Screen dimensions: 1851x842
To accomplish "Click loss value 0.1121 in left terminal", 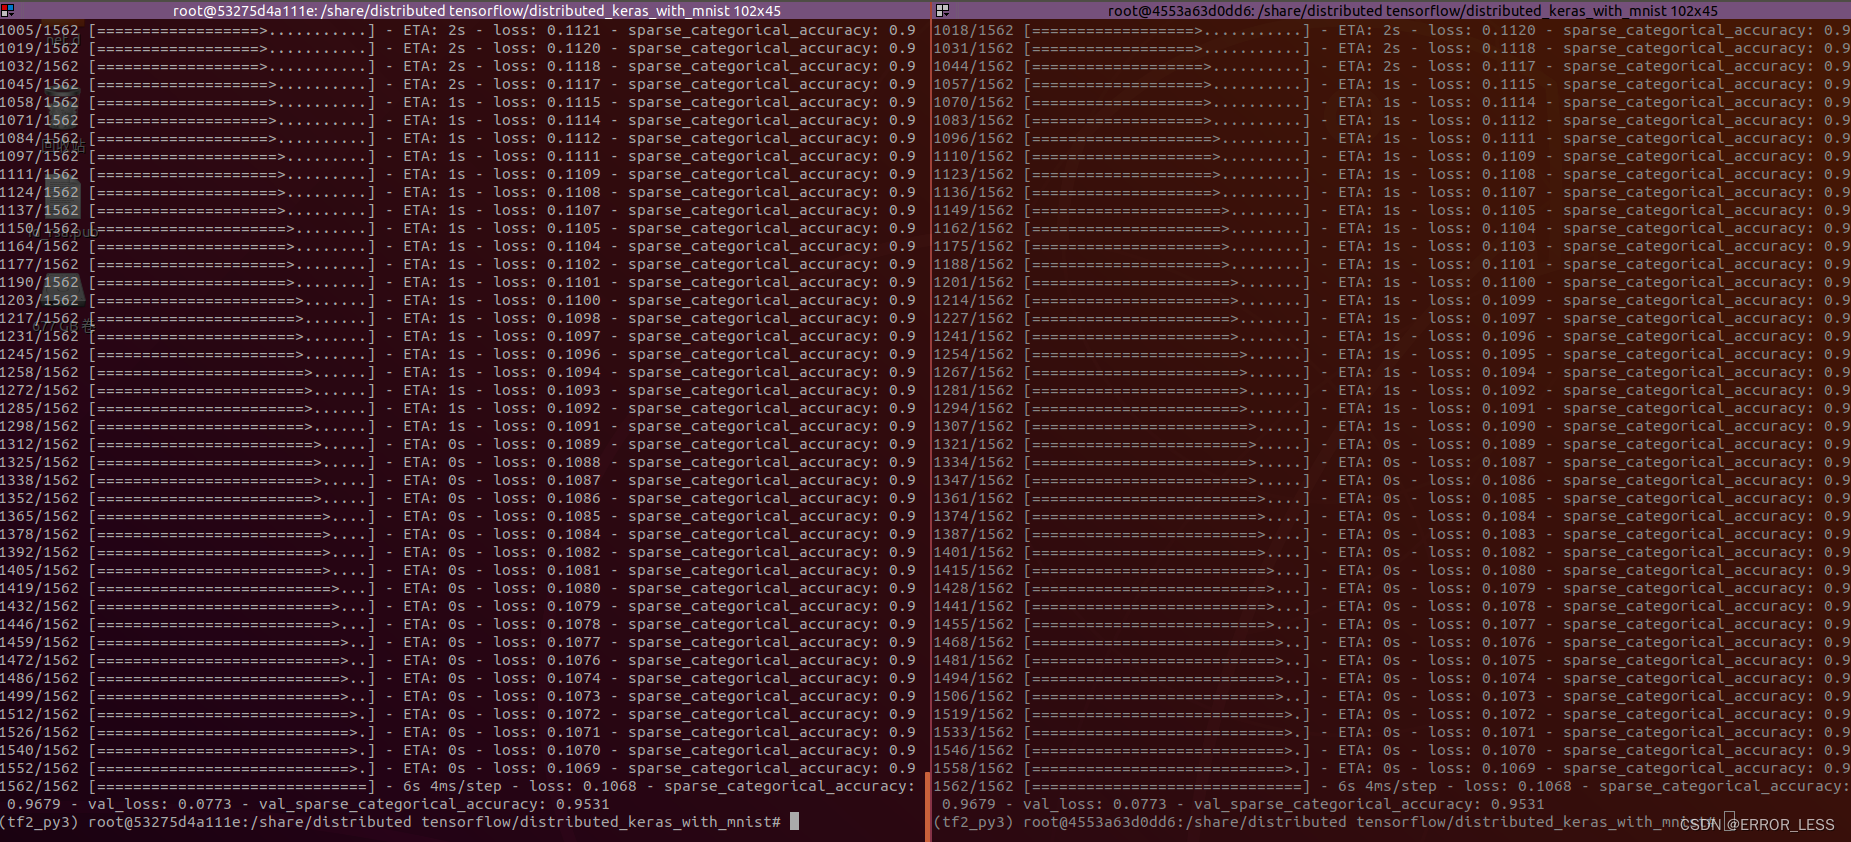I will tap(574, 30).
